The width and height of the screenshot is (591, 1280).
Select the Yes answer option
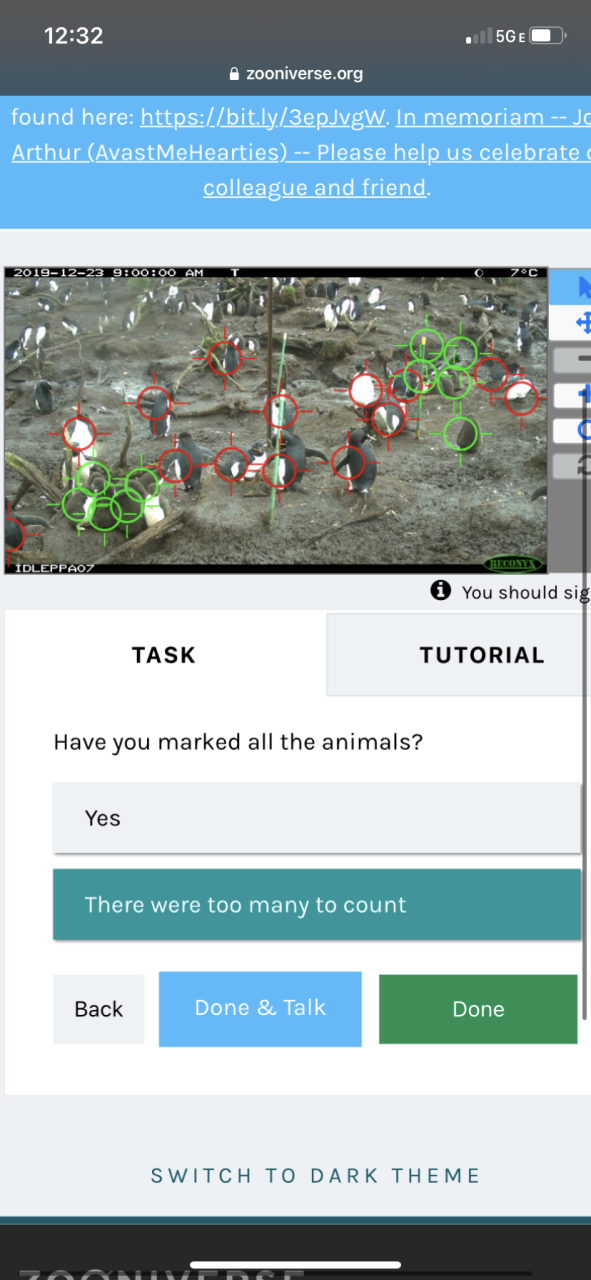point(317,818)
